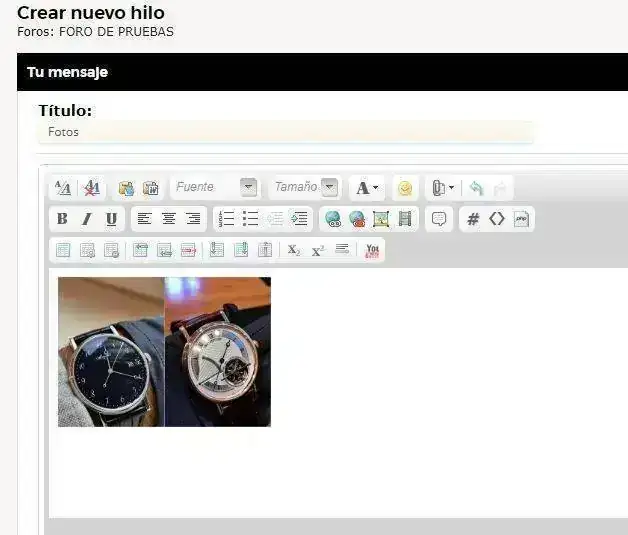Insert an ordered numbered list
Viewport: 628px width, 535px height.
(227, 219)
